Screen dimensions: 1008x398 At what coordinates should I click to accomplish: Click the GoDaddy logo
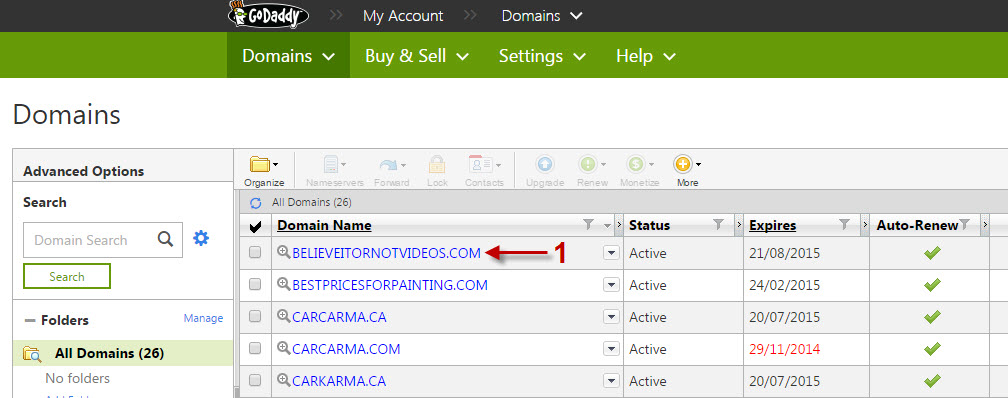pyautogui.click(x=268, y=15)
